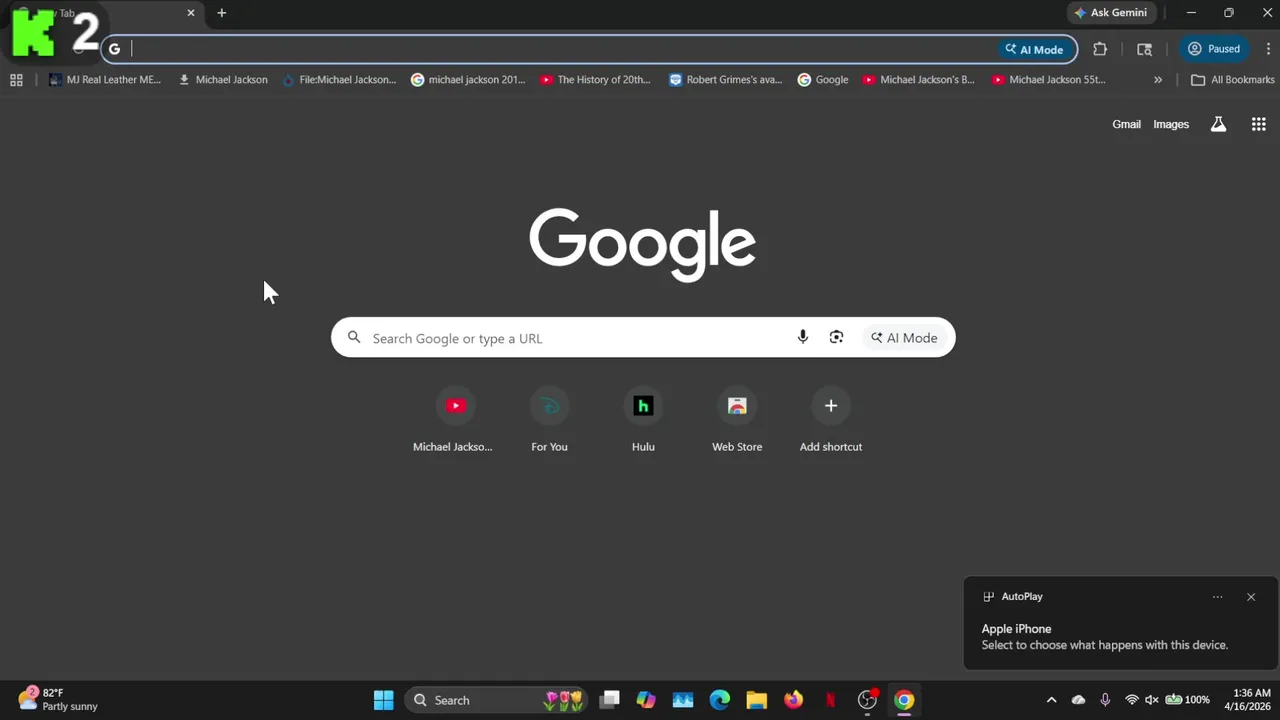Click the Chrome taskbar icon
Image resolution: width=1280 pixels, height=720 pixels.
(904, 700)
